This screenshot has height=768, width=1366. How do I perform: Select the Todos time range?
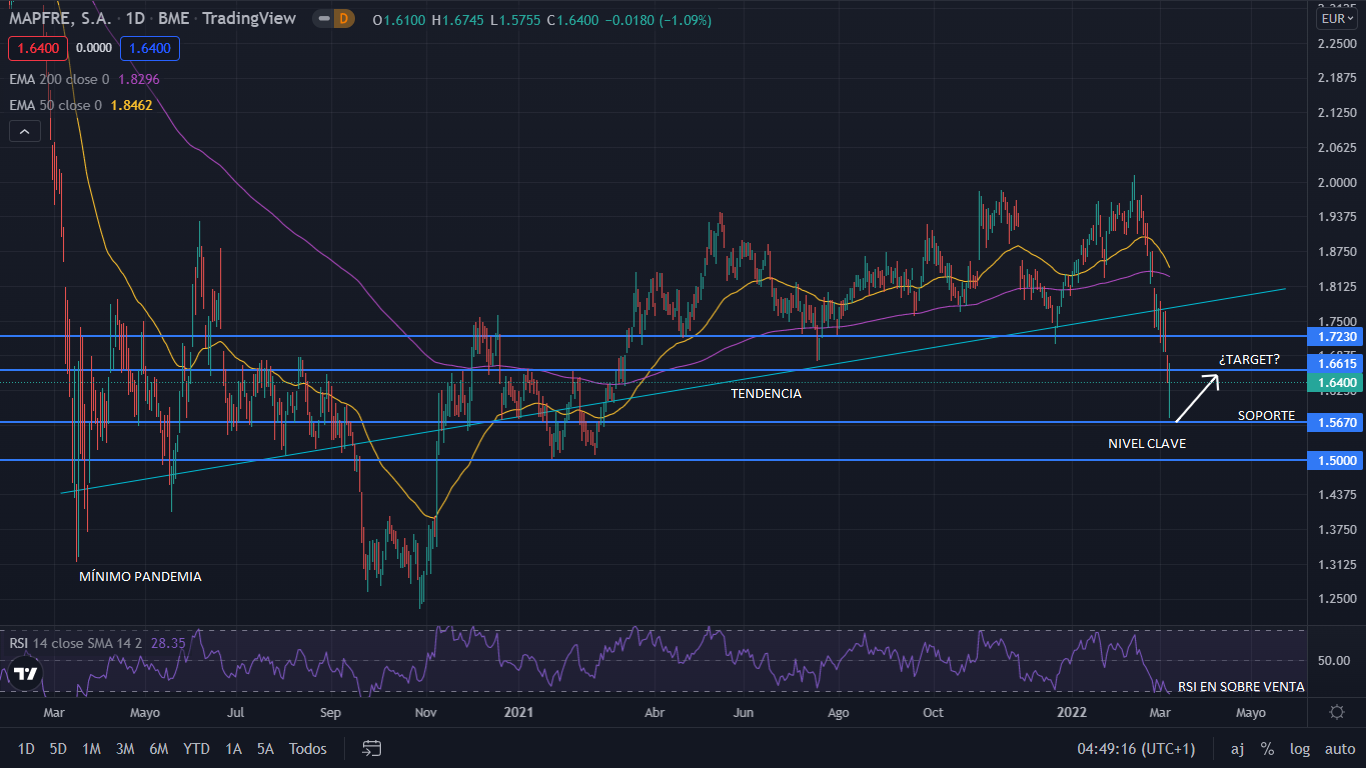pos(307,748)
